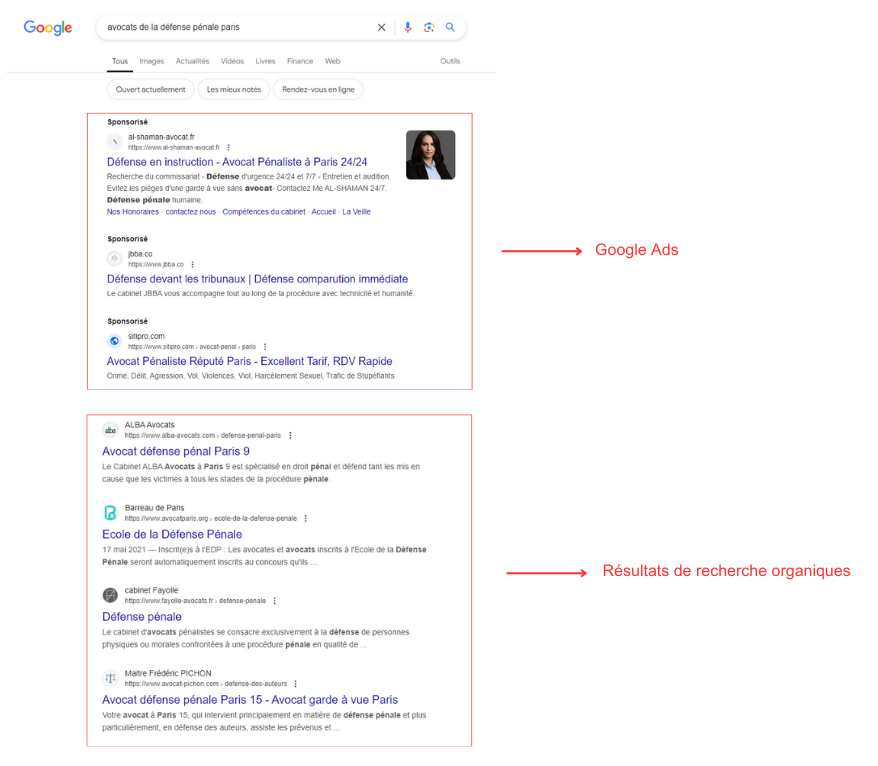Click the Maître Frédéric PICHON favicon
Screen dimensions: 878x766
point(110,678)
